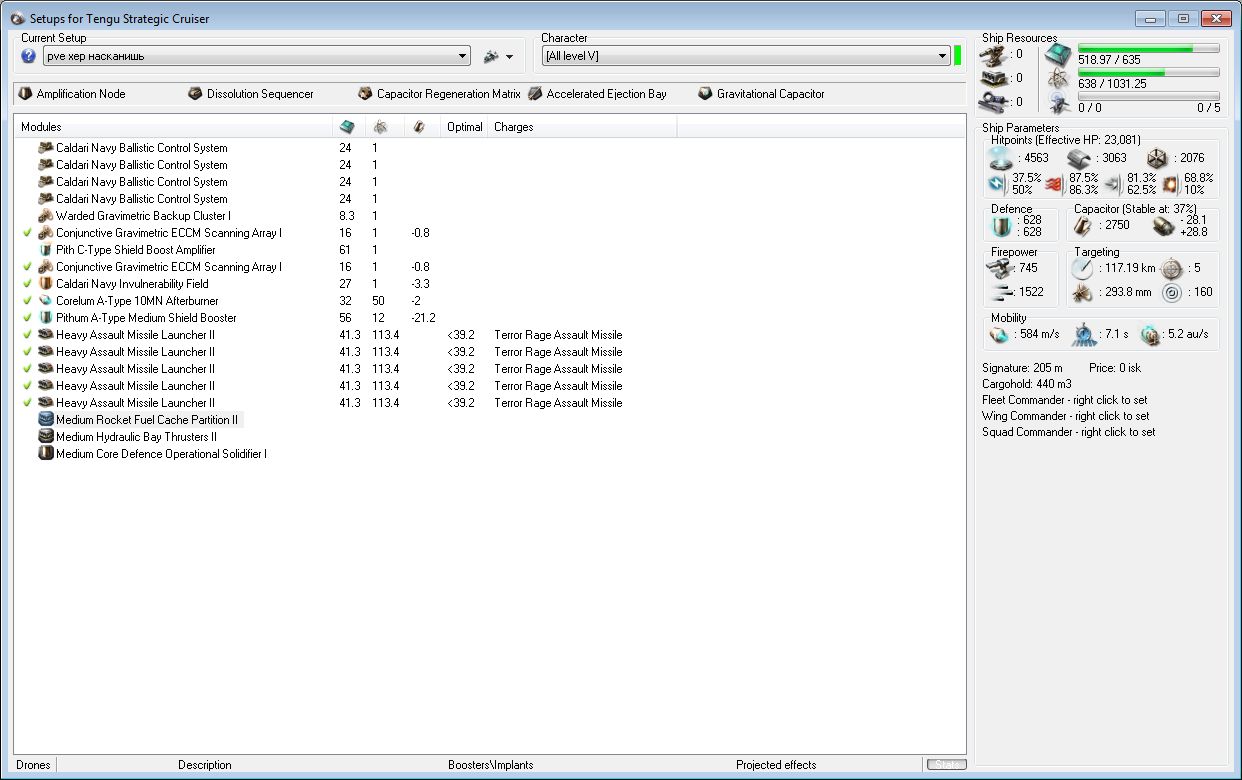Screen dimensions: 1242x780
Task: Click the EM resistance icon
Action: [996, 183]
